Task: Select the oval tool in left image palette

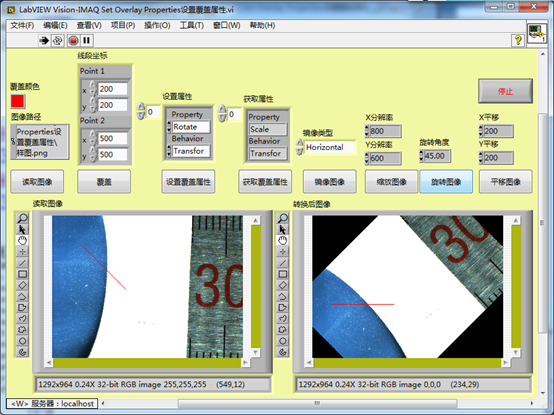Action: 22,341
